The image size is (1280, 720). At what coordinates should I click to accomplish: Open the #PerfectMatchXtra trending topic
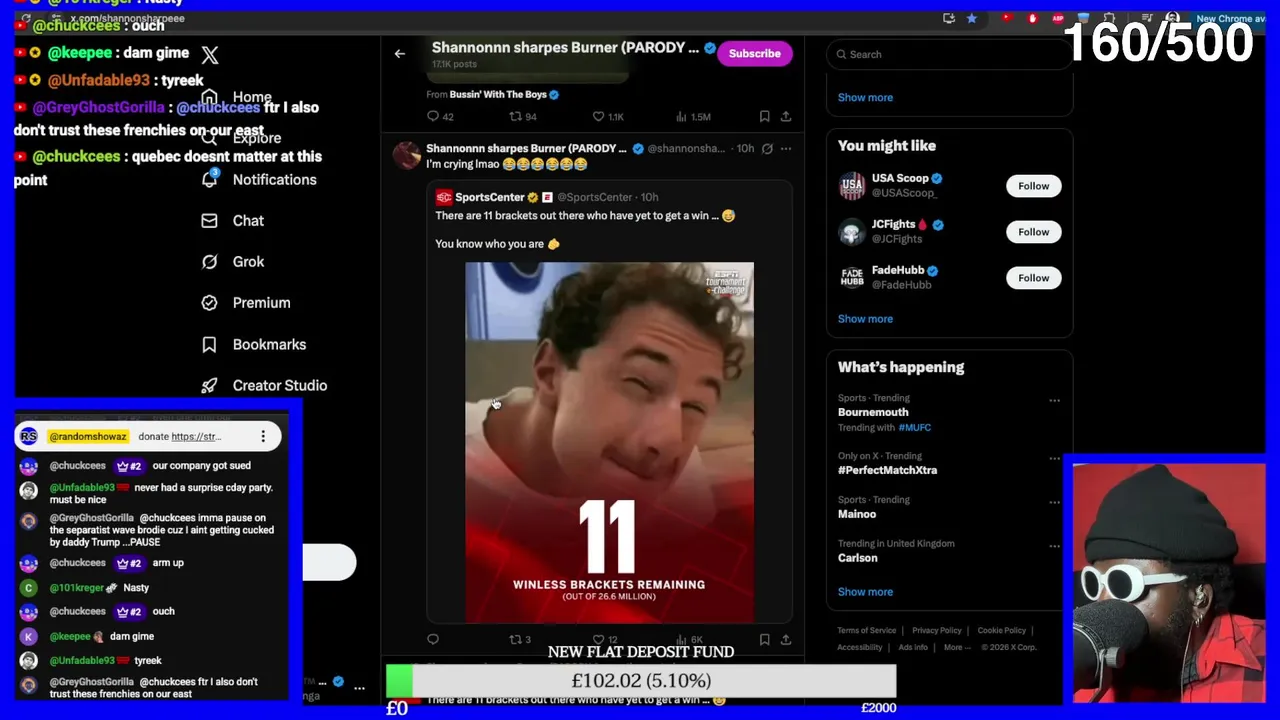[887, 470]
